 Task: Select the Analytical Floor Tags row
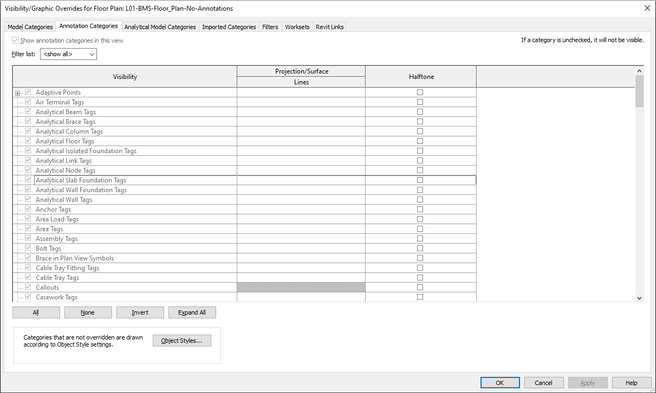point(244,141)
